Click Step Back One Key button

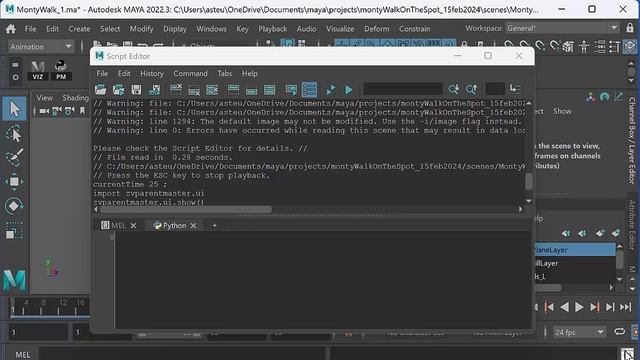click(x=549, y=307)
